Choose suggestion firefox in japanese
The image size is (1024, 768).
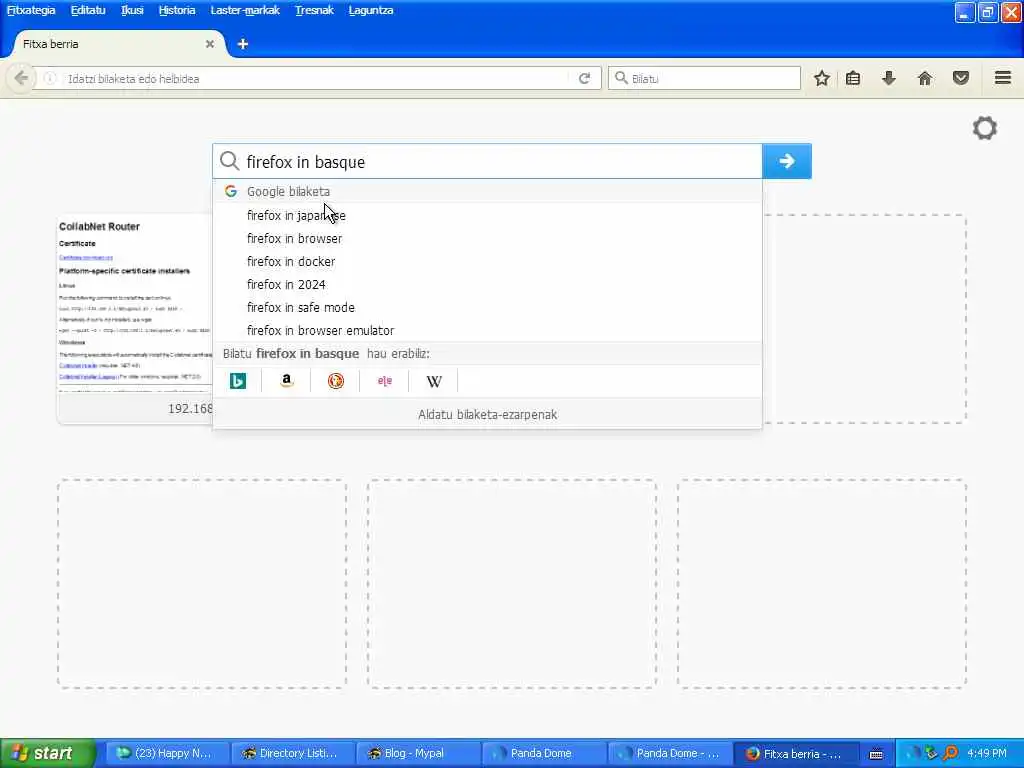click(487, 216)
